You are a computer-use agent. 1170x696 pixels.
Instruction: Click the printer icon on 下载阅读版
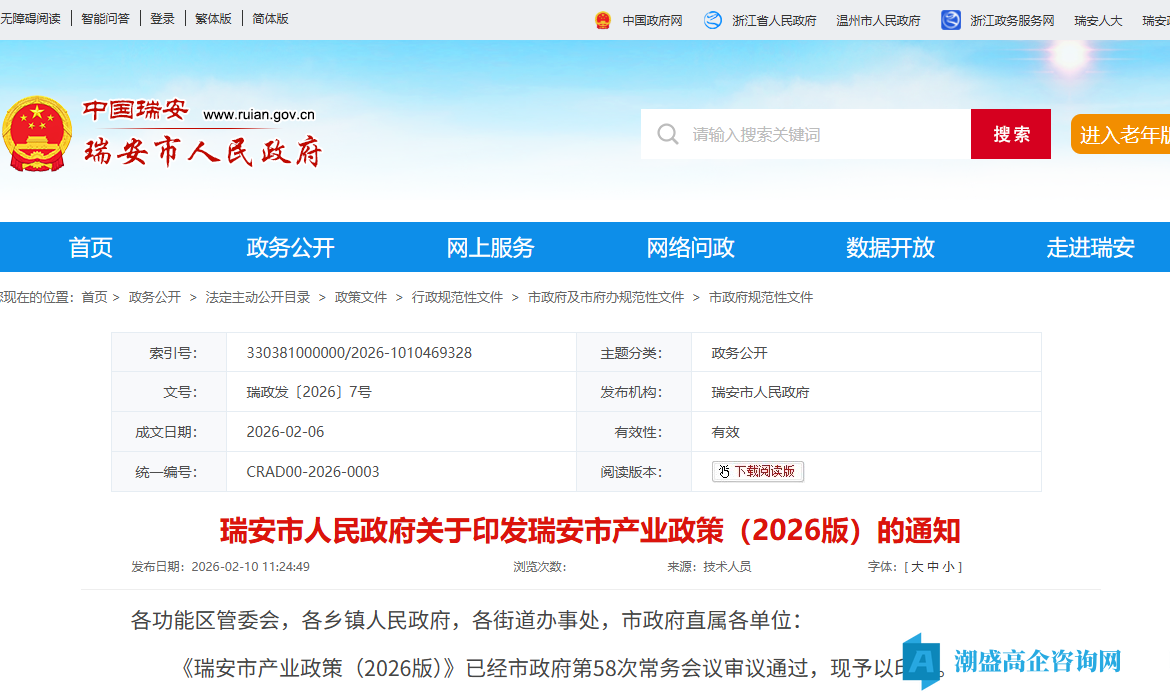pyautogui.click(x=723, y=471)
